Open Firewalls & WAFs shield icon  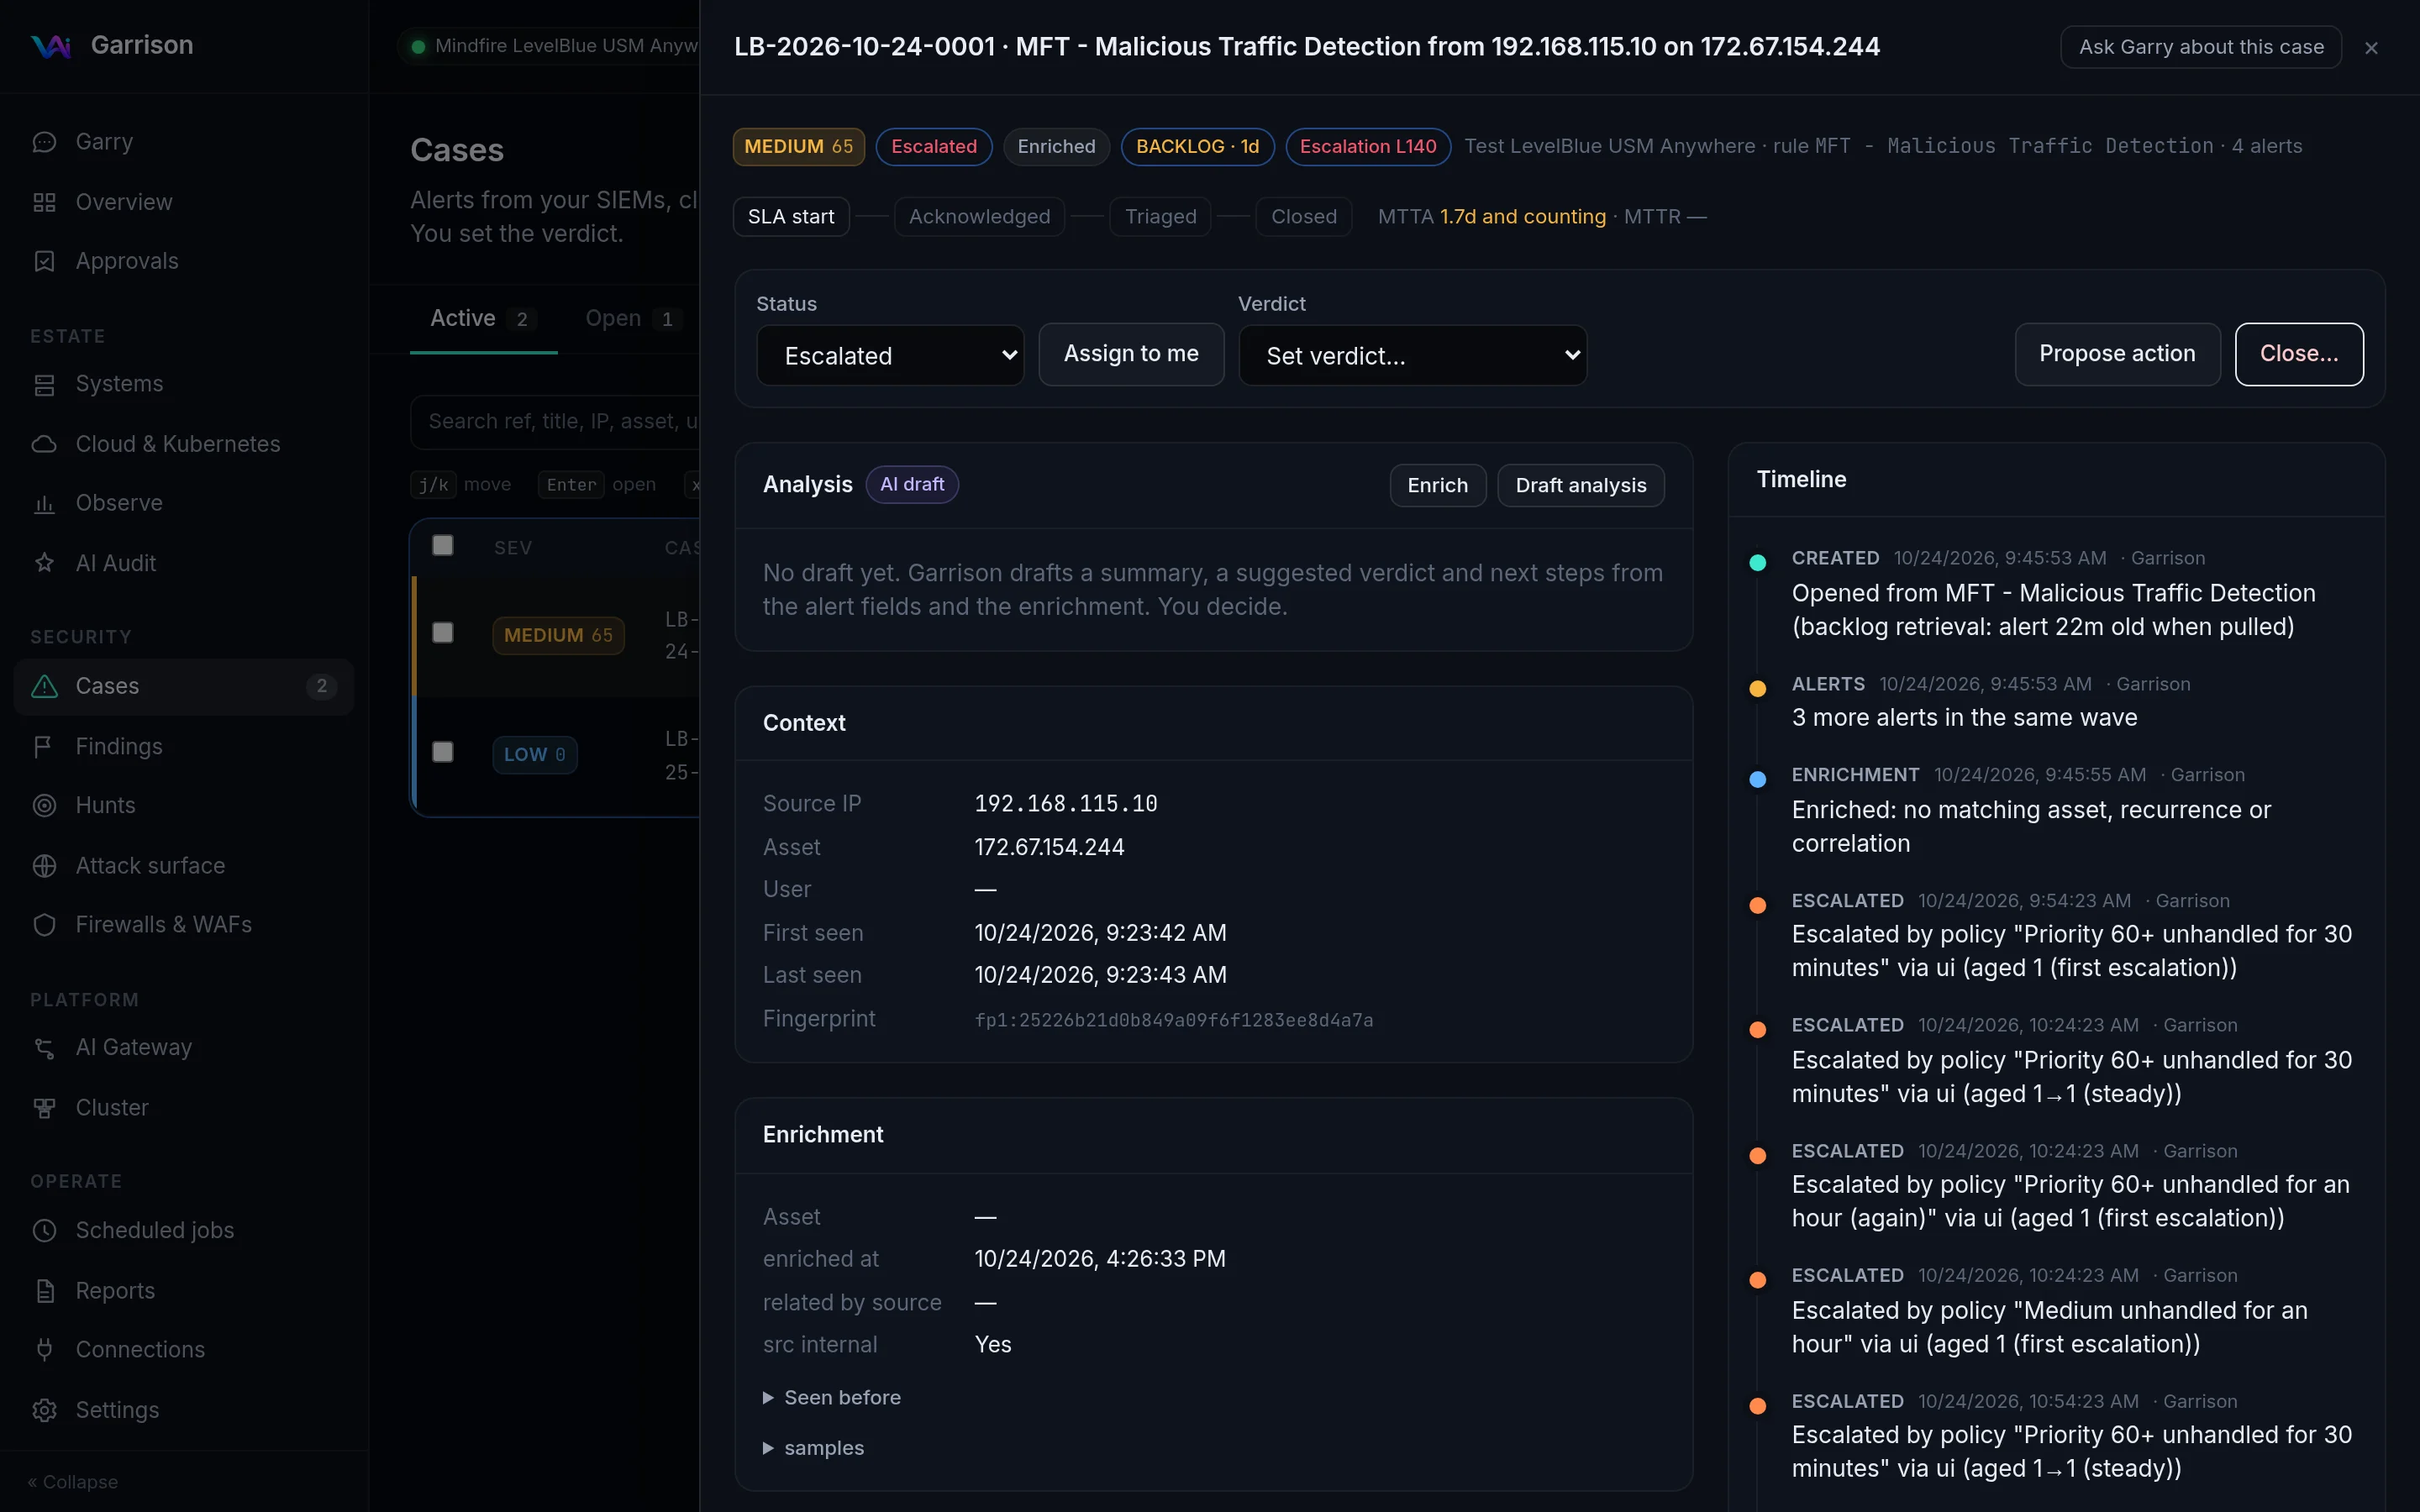44,925
